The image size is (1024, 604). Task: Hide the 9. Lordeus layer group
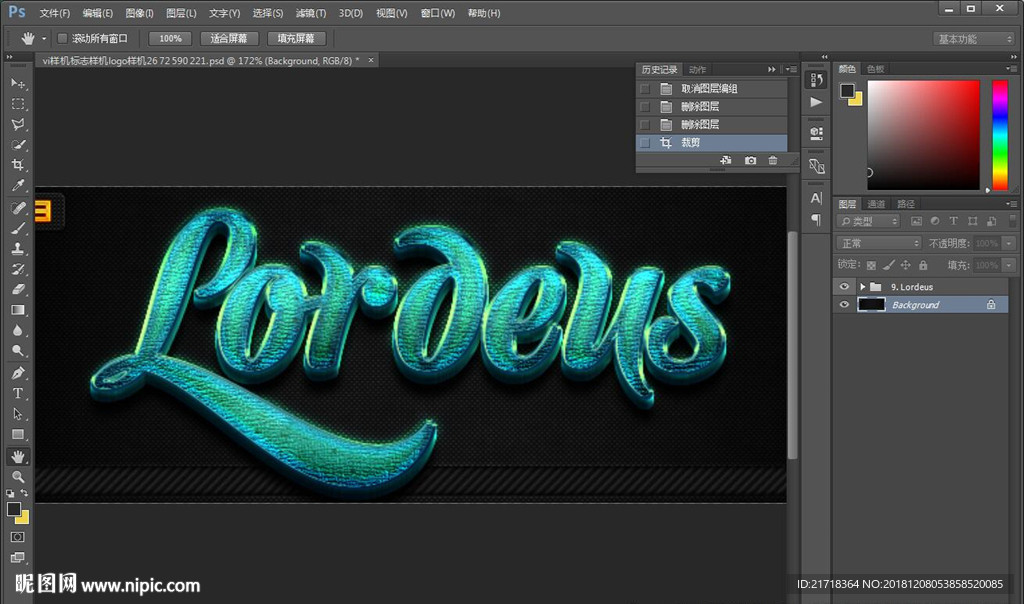click(845, 287)
